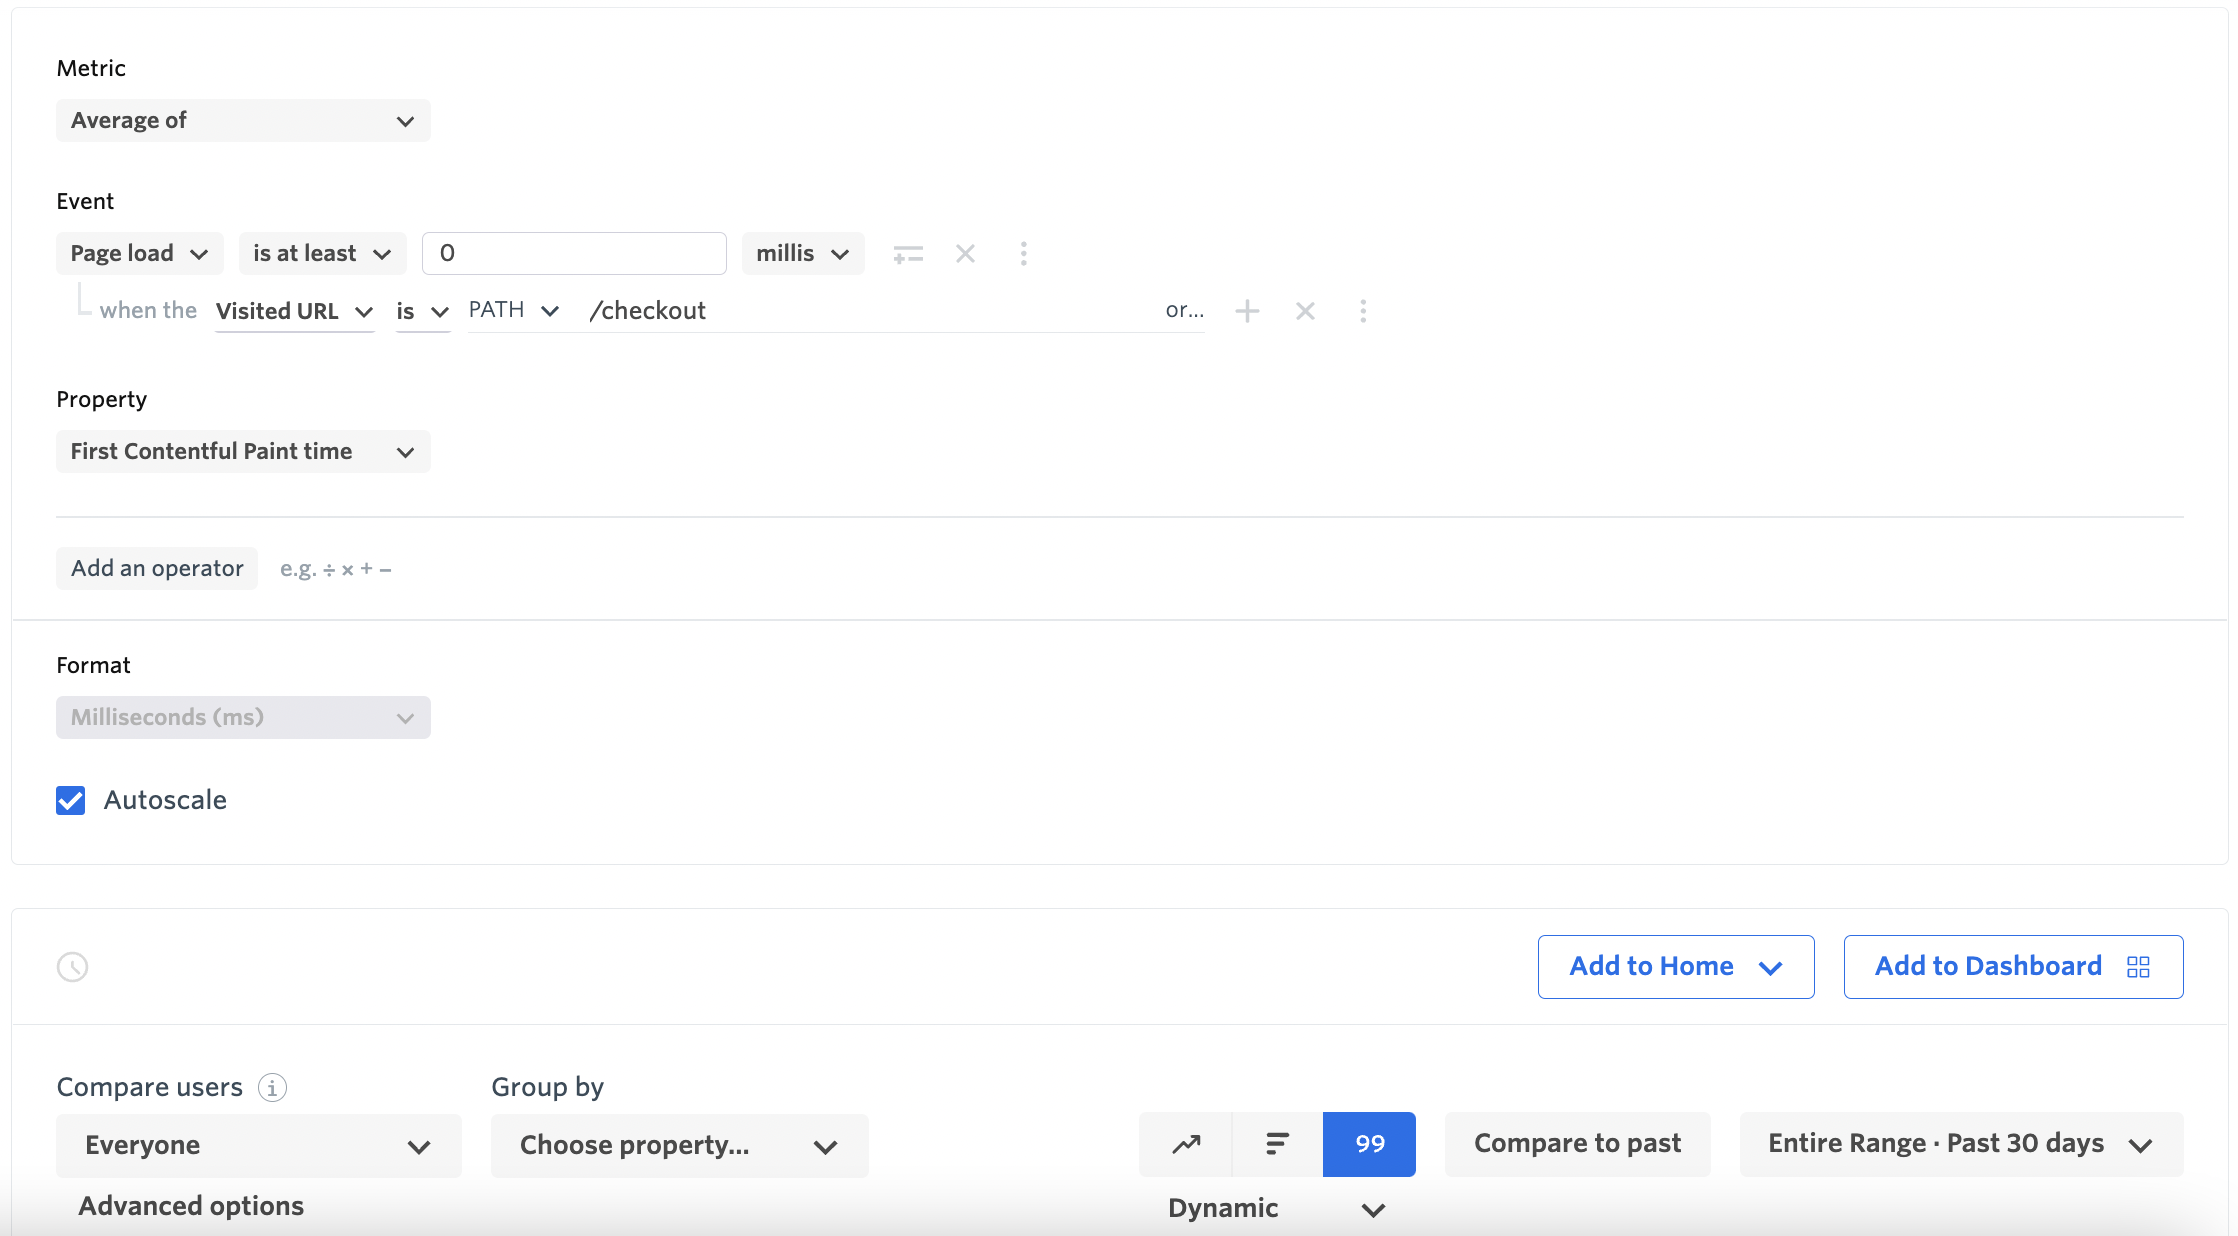This screenshot has width=2238, height=1236.
Task: Click Compare to past button
Action: pos(1577,1144)
